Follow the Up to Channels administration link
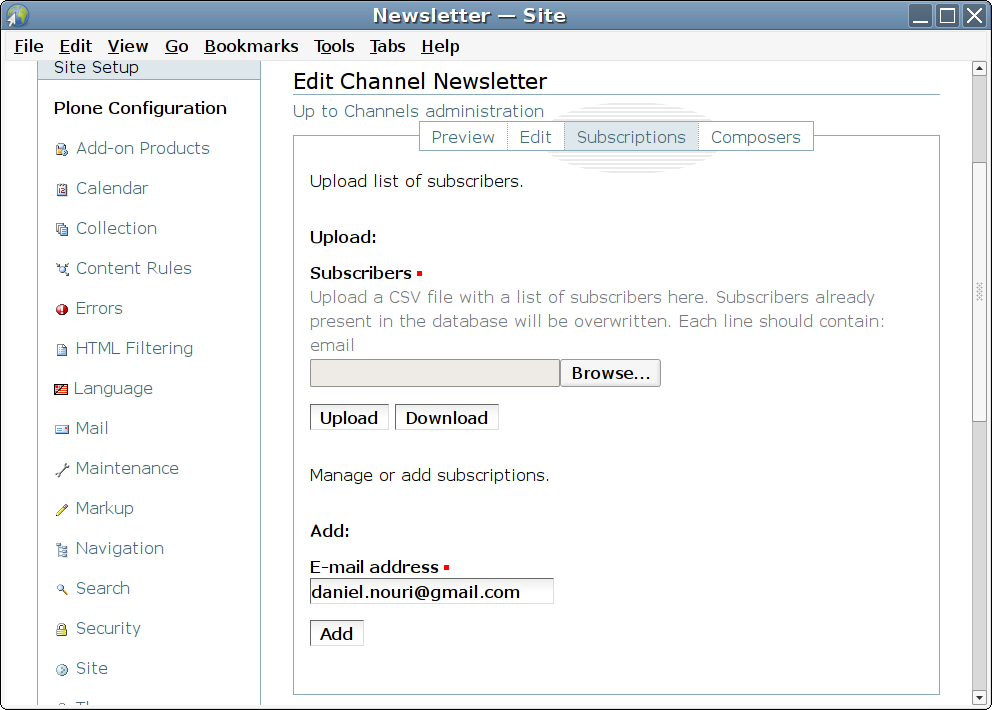This screenshot has height=710, width=992. point(418,111)
